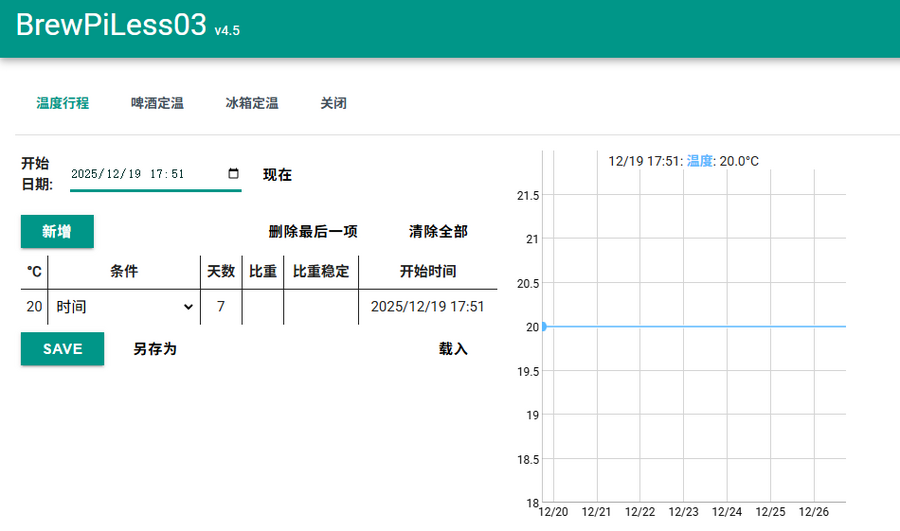Image resolution: width=900 pixels, height=531 pixels.
Task: Expand the 条件 dropdown showing 时间
Action: click(x=124, y=307)
